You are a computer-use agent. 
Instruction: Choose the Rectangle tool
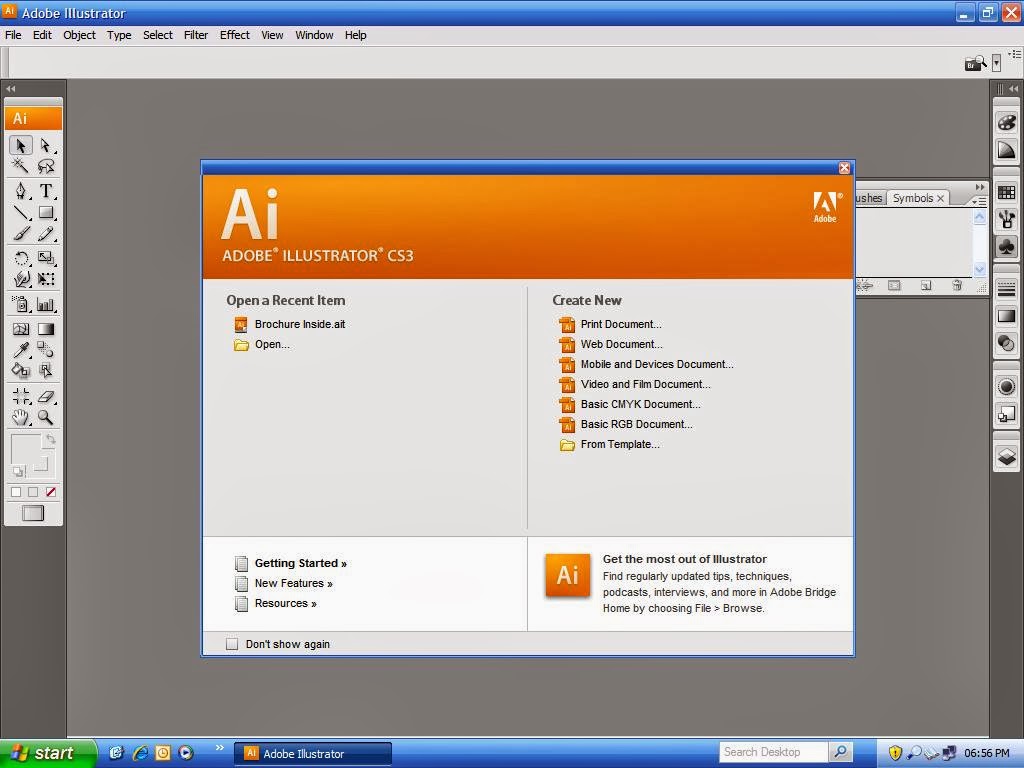pos(46,212)
